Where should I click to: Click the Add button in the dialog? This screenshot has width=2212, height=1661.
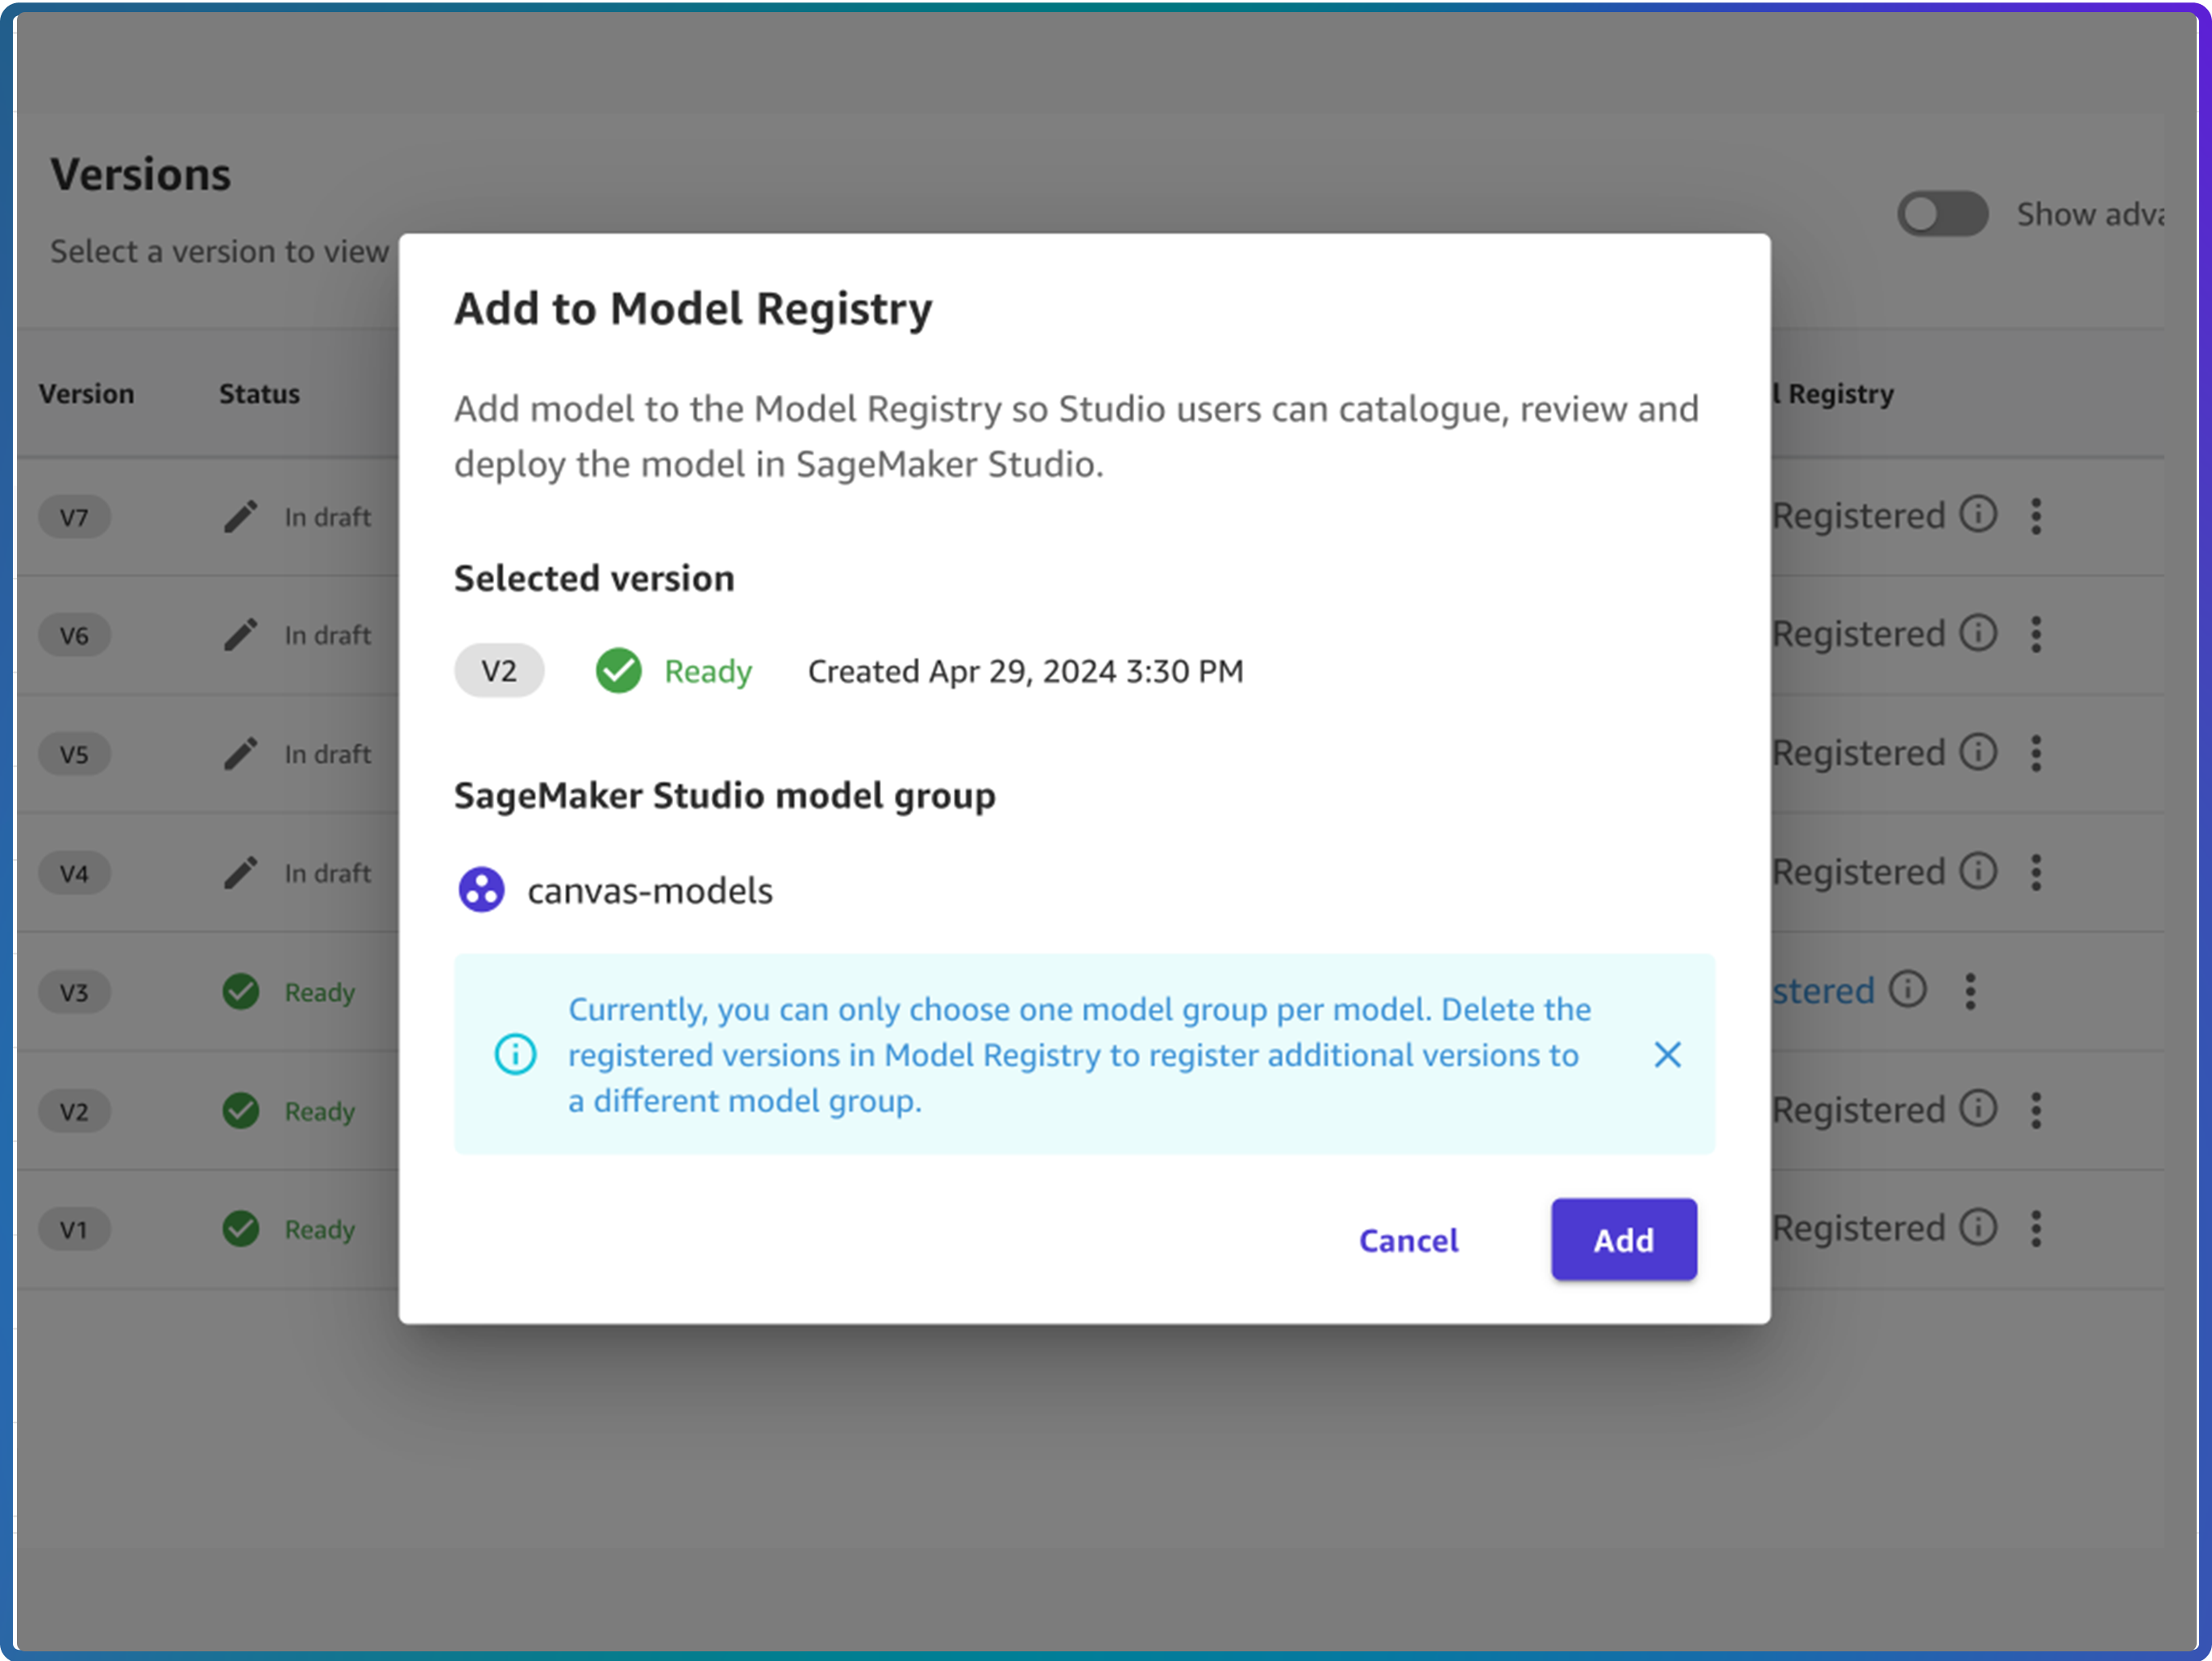[x=1623, y=1239]
